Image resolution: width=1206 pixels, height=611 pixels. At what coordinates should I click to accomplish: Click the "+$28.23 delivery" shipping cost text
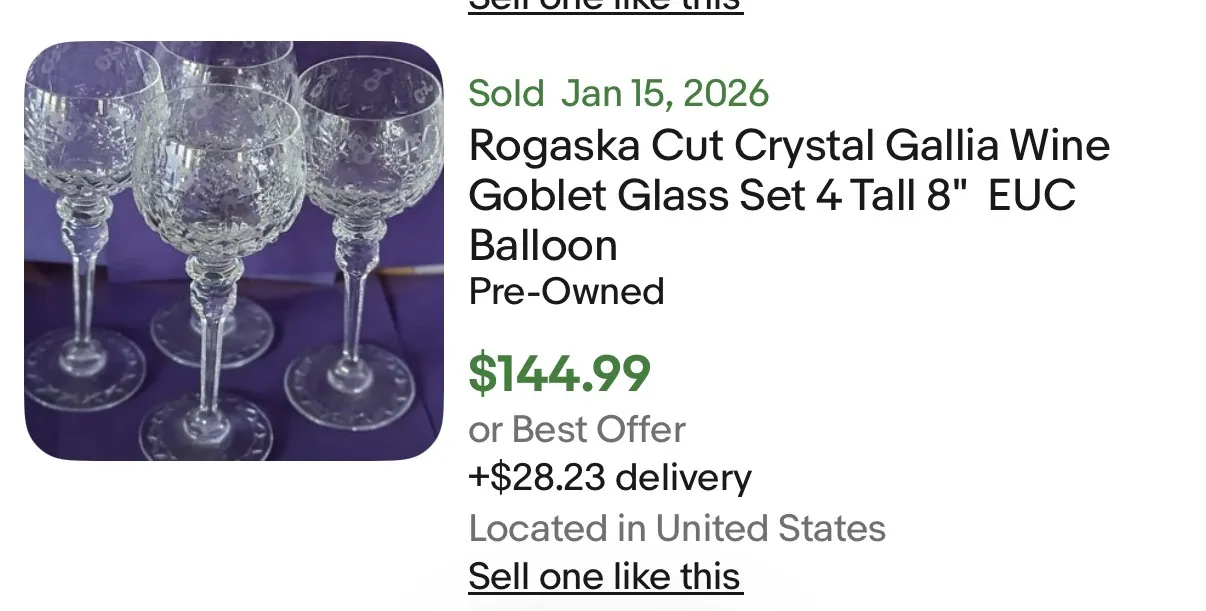coord(609,477)
